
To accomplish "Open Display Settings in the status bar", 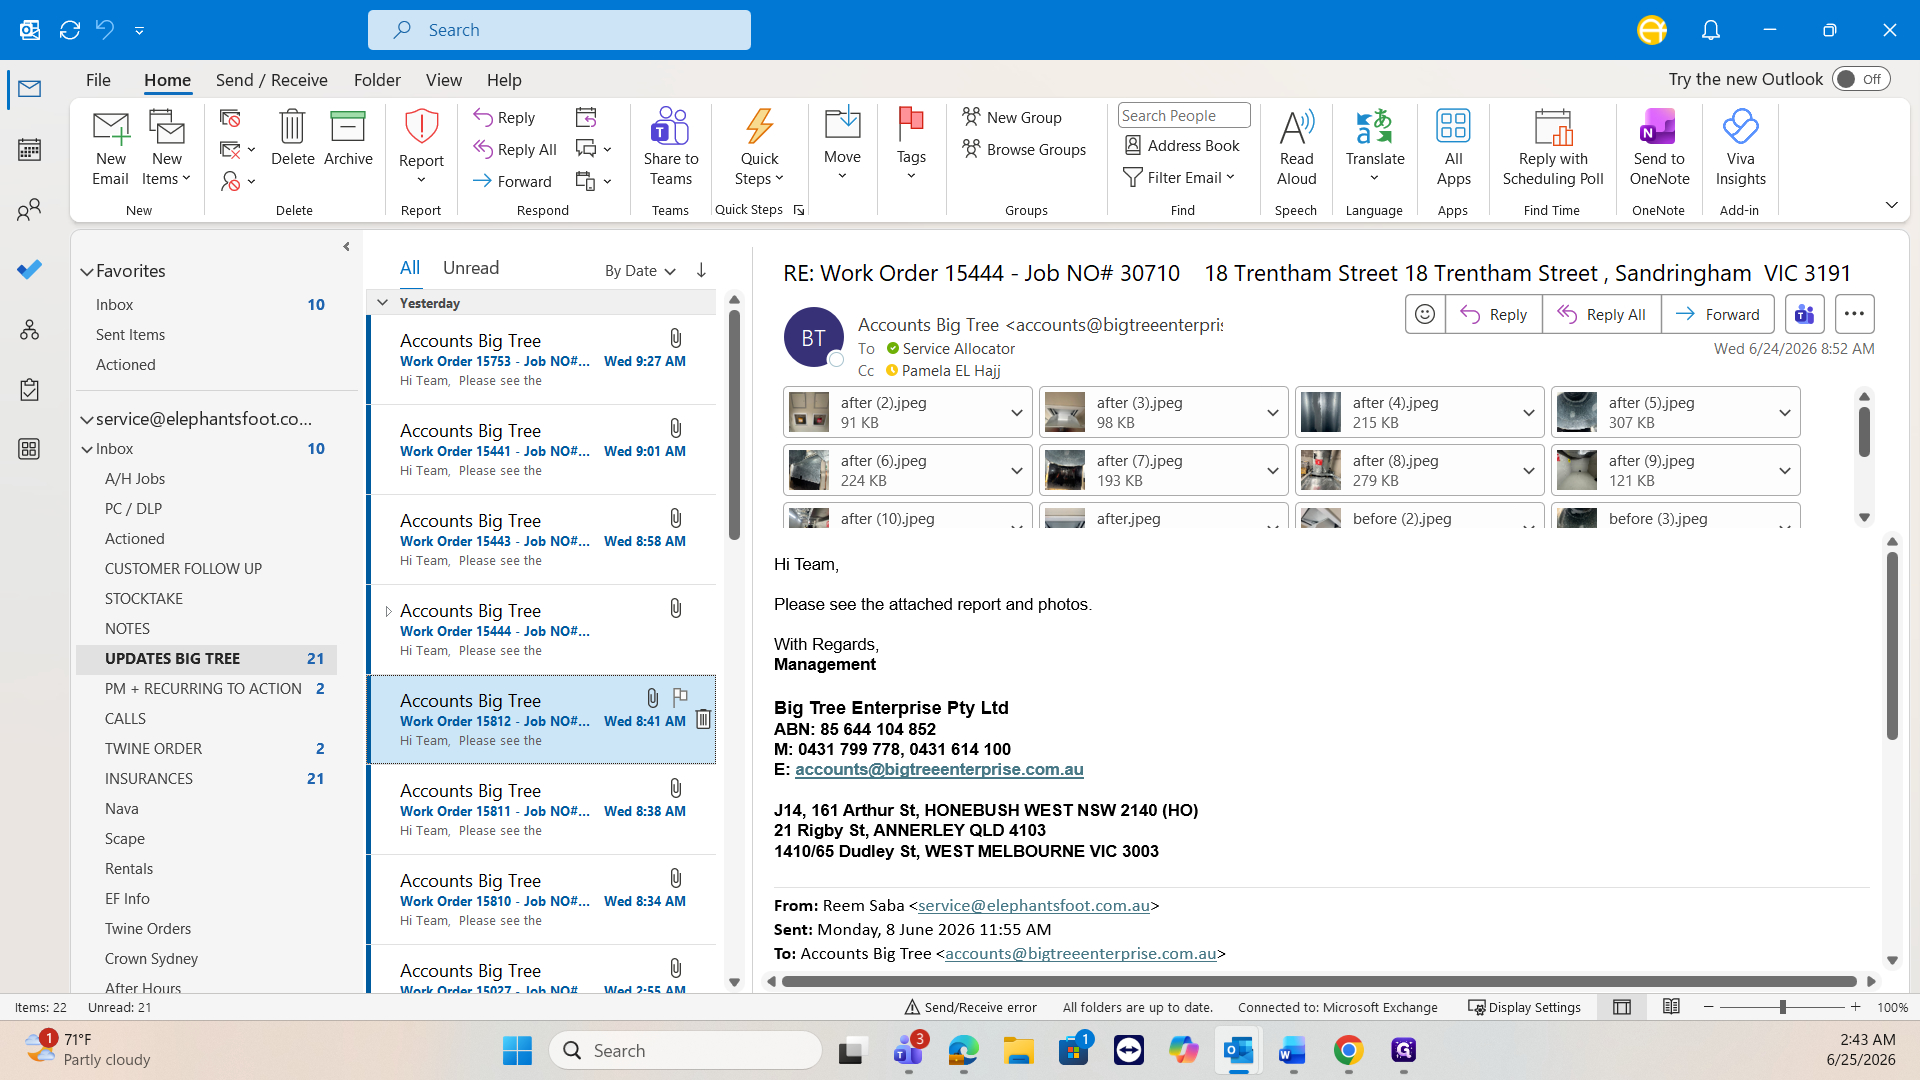I will tap(1524, 1007).
